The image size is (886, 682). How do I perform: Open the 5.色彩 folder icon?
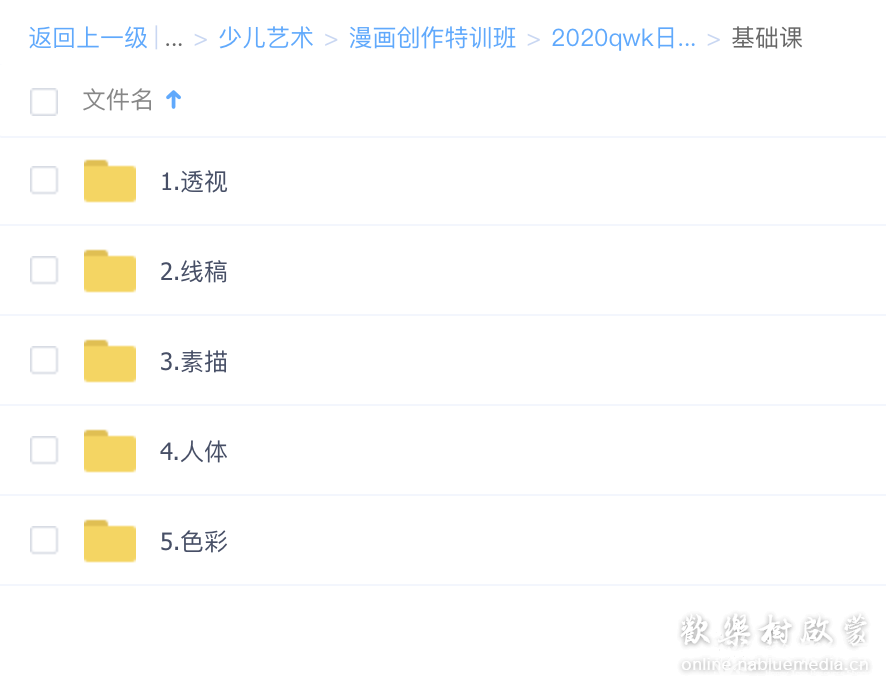(110, 541)
